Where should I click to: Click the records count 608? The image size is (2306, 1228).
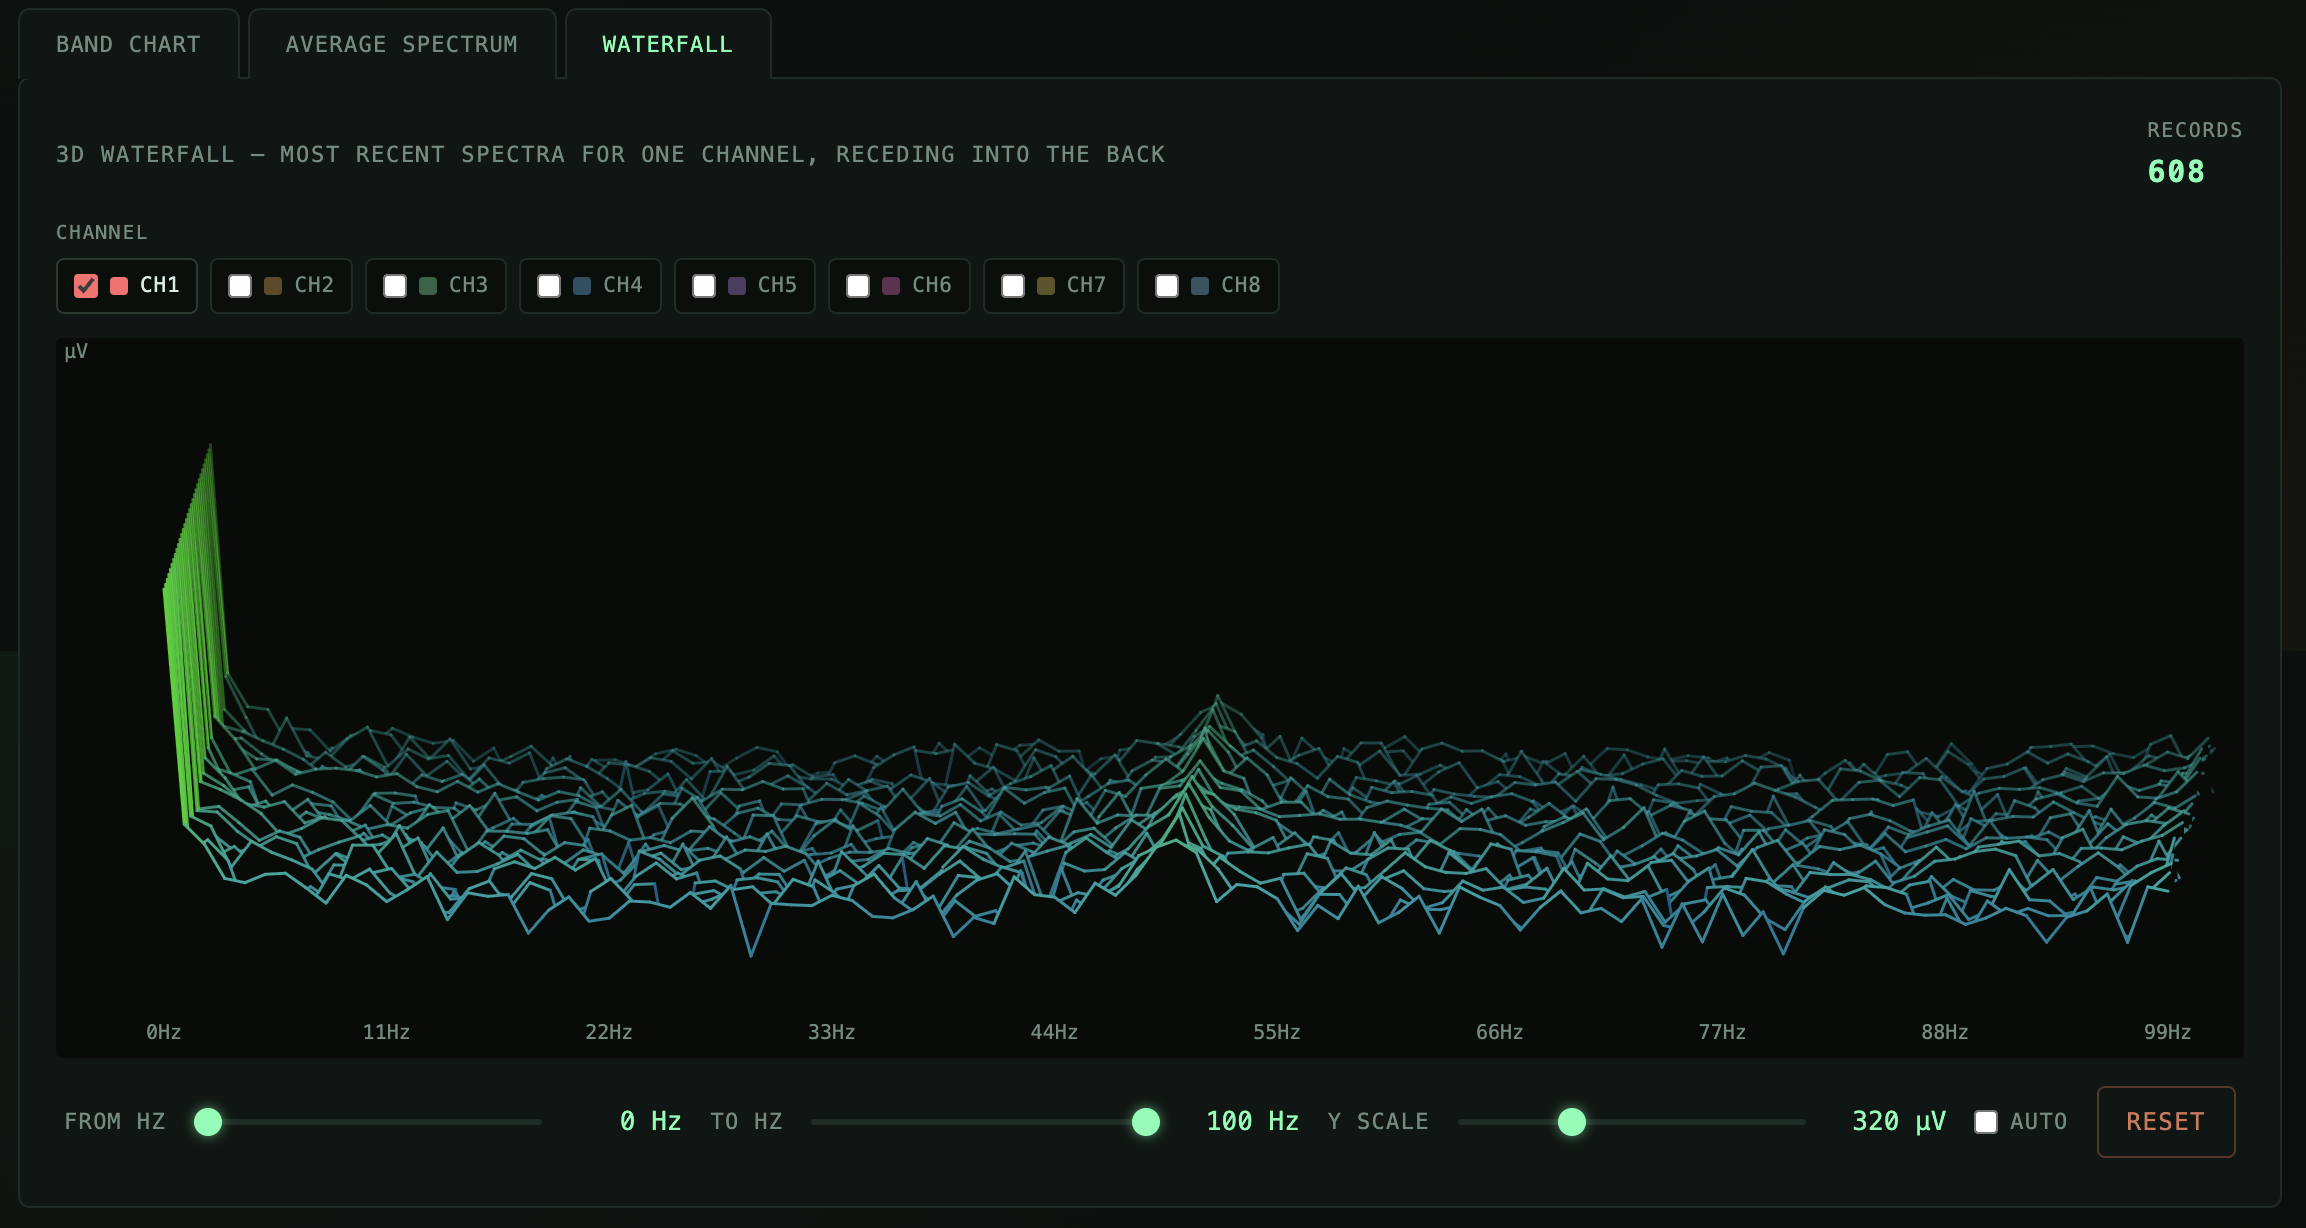pyautogui.click(x=2176, y=172)
